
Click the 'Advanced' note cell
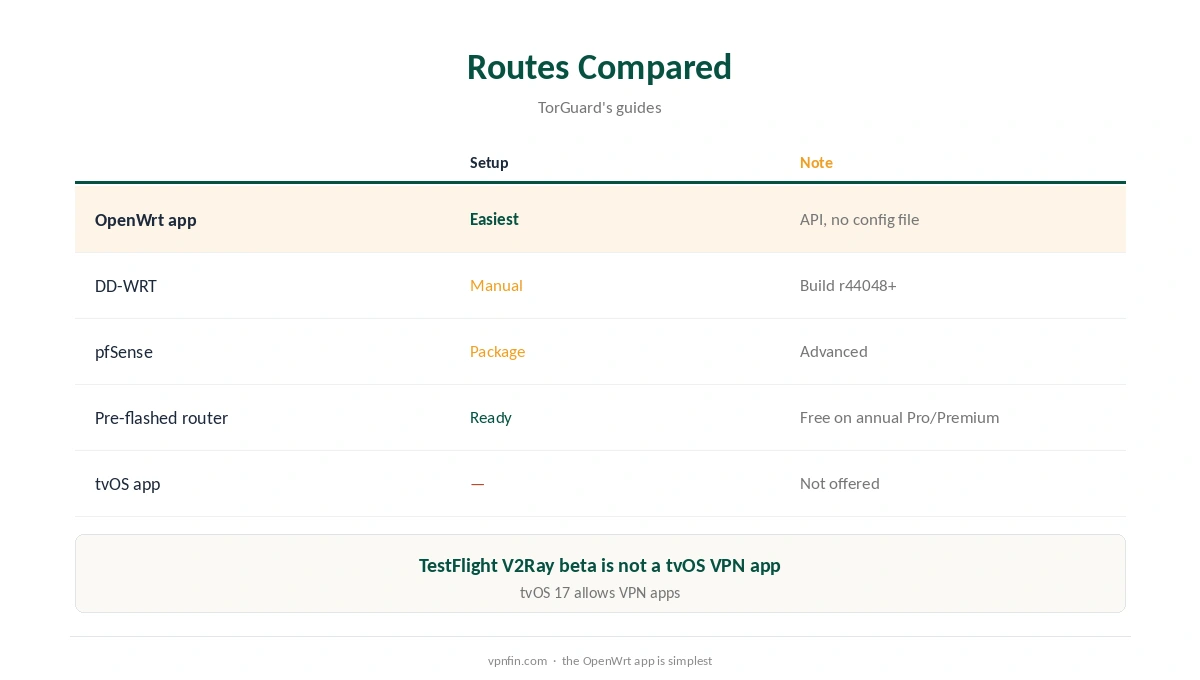(x=833, y=351)
